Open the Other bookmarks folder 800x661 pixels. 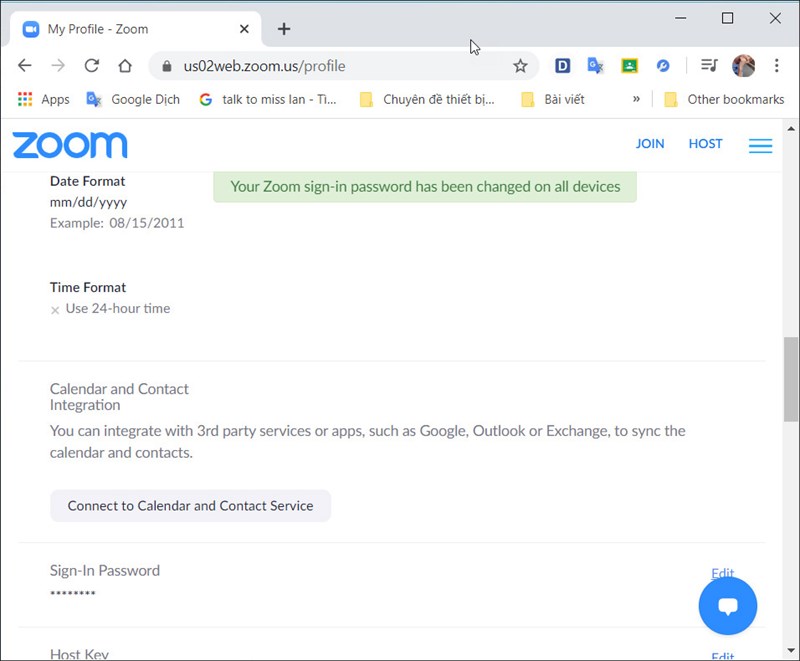724,99
